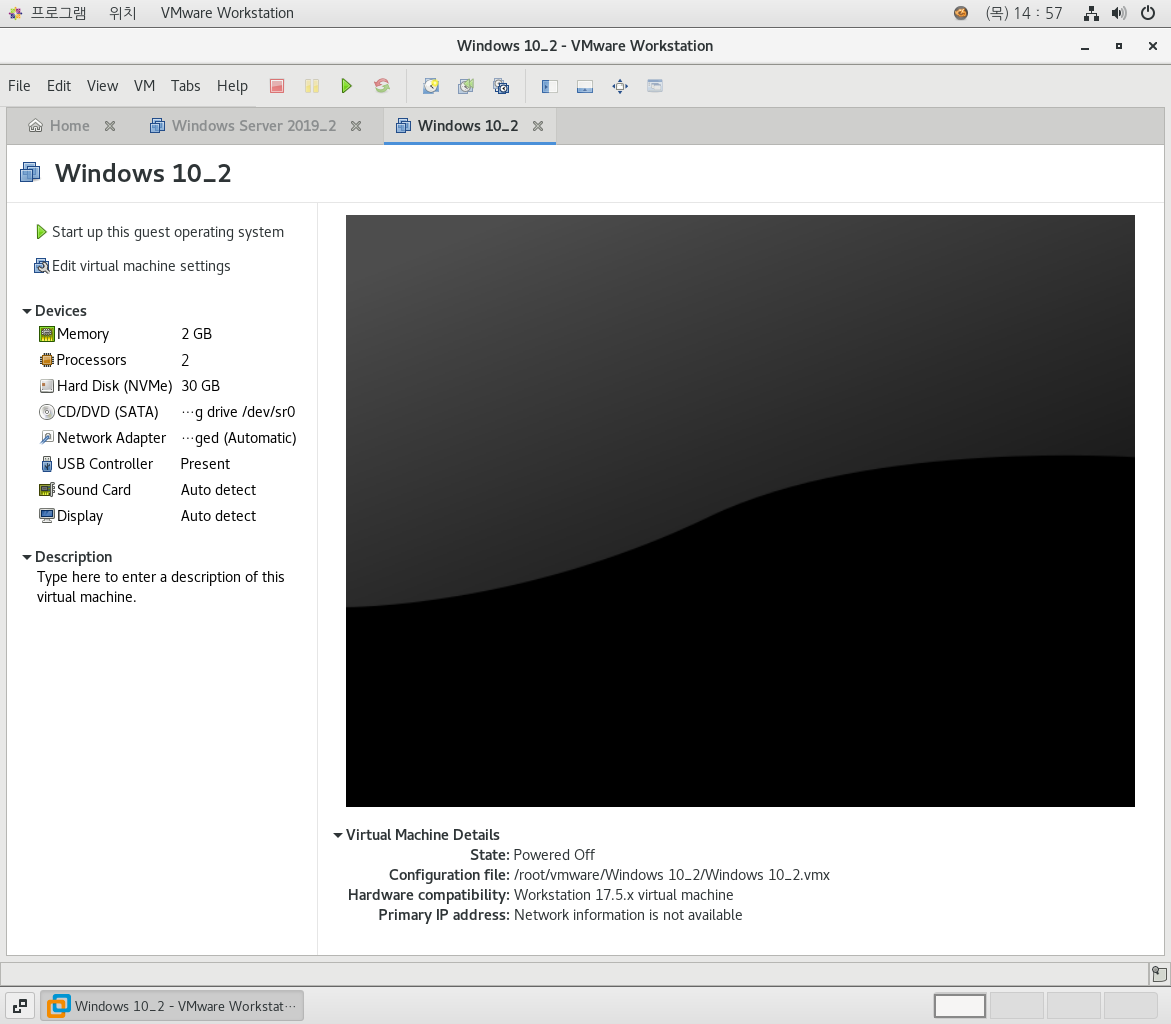This screenshot has height=1024, width=1171.
Task: Open the snapshot manager toolbar icon
Action: (x=501, y=86)
